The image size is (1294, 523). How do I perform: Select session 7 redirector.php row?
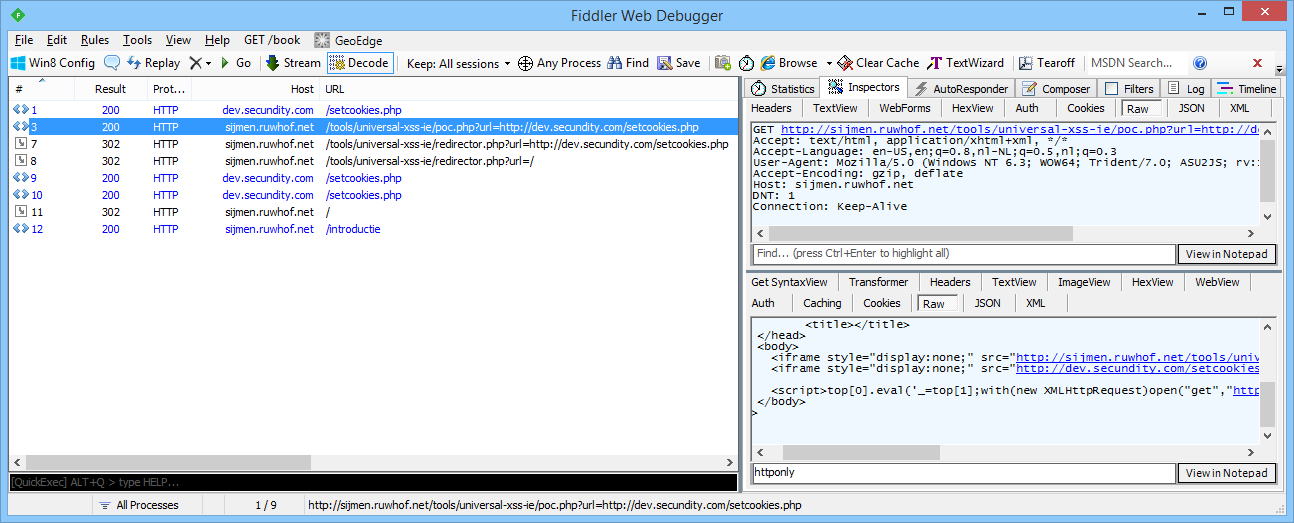(373, 144)
